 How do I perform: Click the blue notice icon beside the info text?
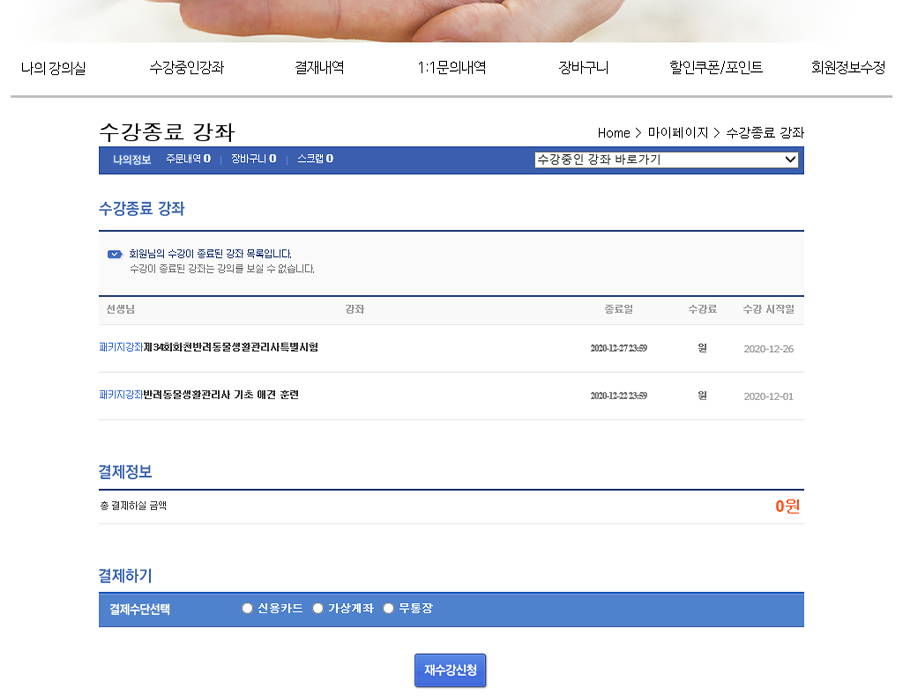pos(114,254)
